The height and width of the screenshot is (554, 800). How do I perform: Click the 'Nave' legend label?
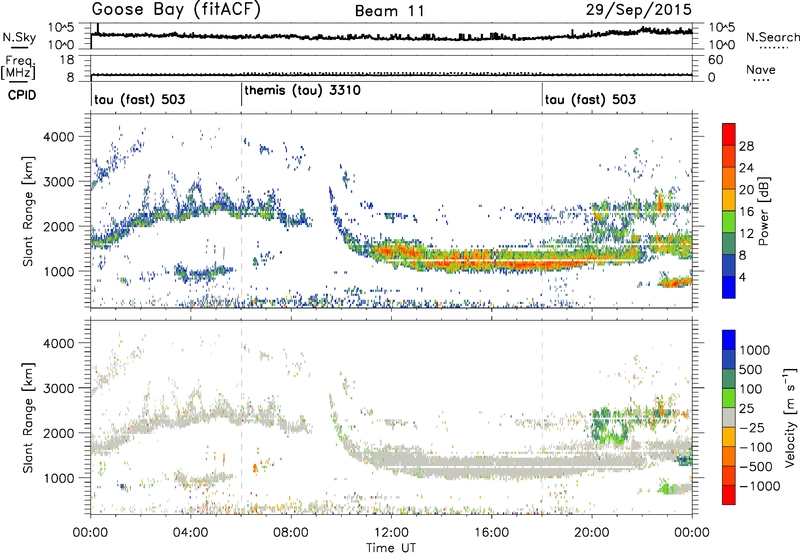pos(761,70)
